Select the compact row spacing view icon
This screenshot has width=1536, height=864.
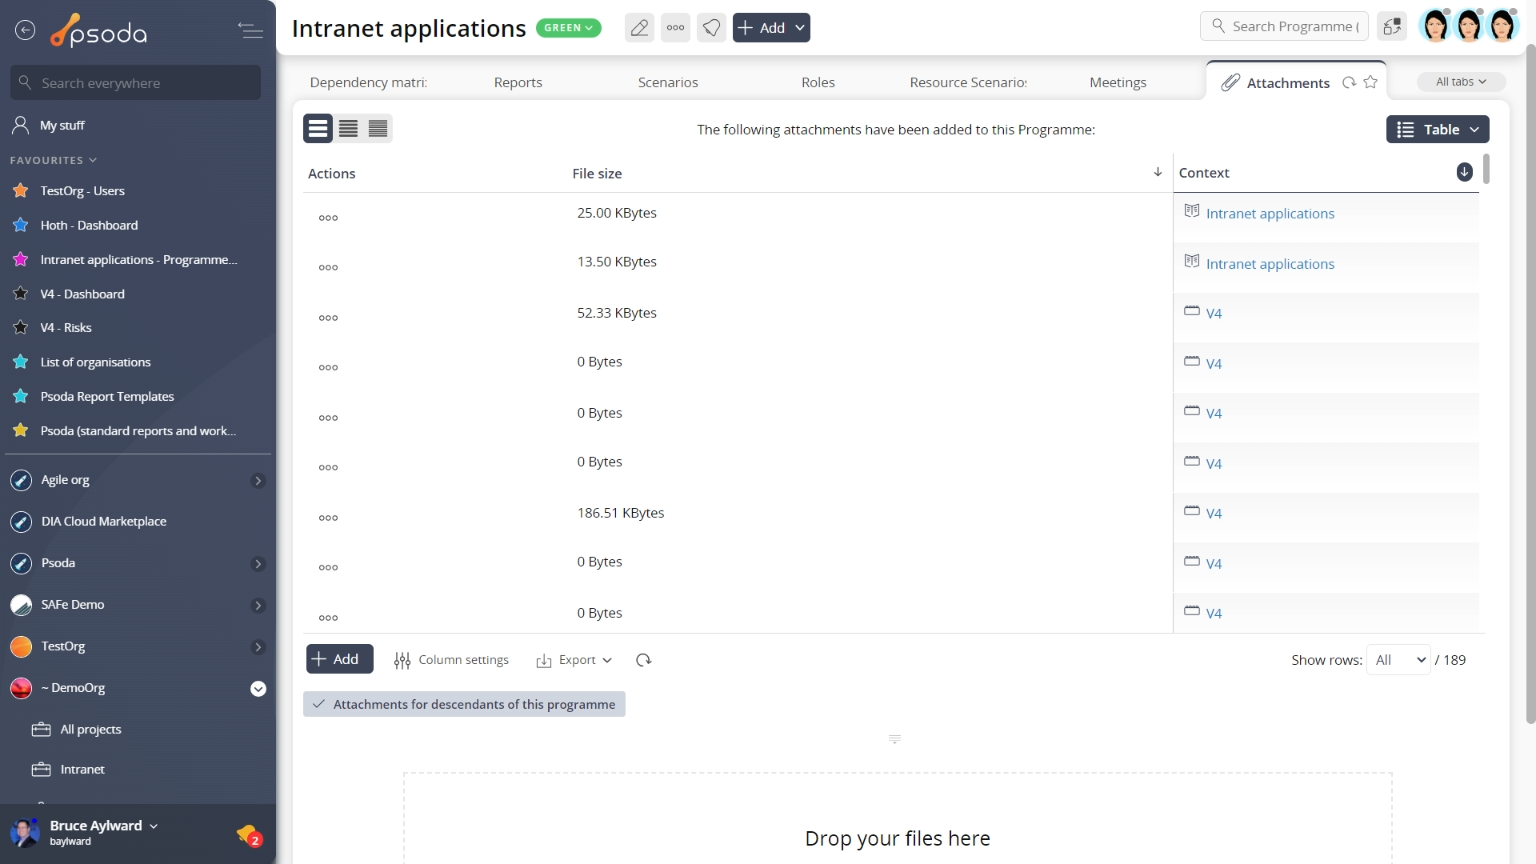coord(378,128)
